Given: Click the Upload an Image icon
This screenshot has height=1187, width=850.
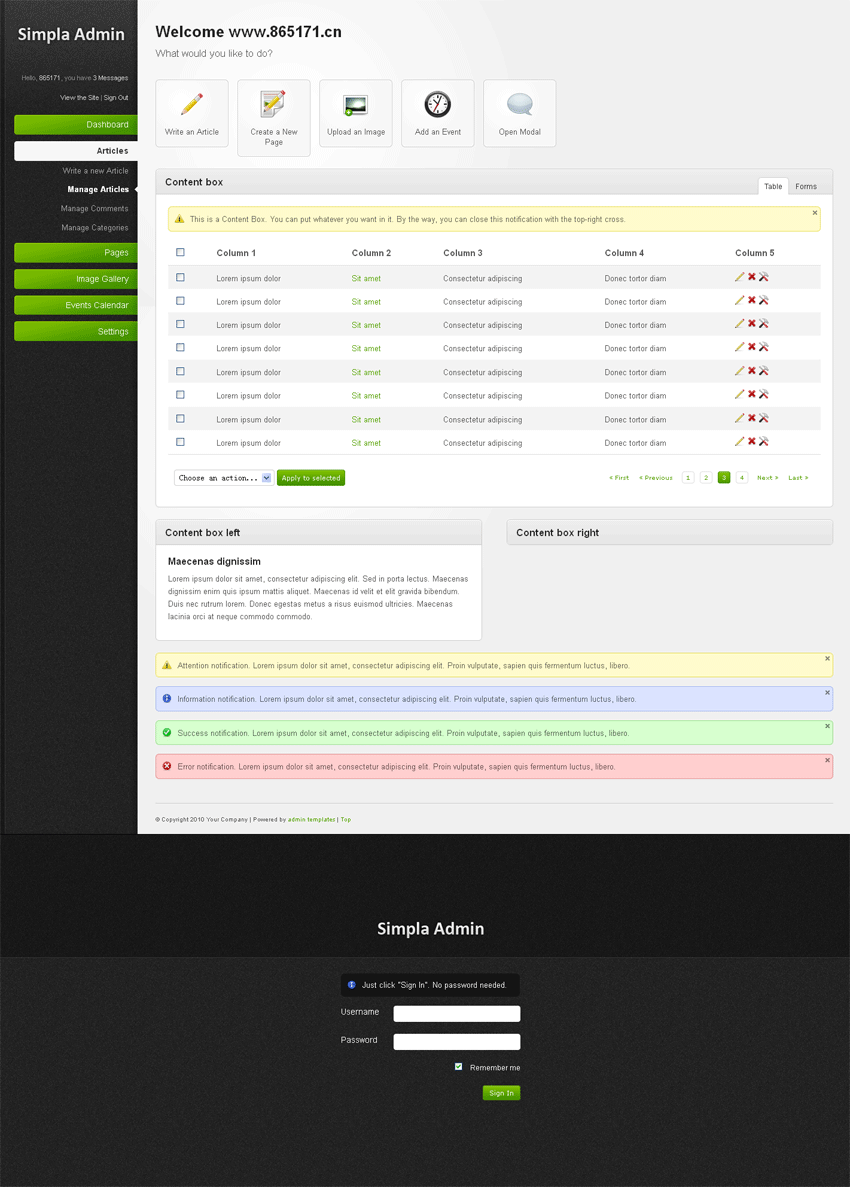Looking at the screenshot, I should 355,105.
